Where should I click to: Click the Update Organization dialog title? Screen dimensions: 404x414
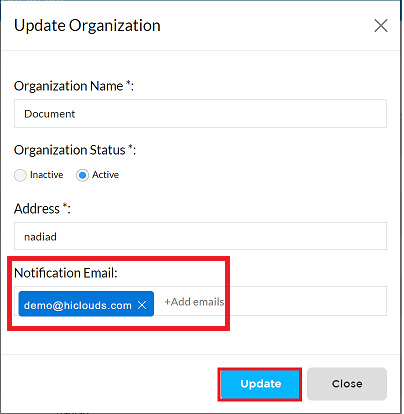click(87, 26)
